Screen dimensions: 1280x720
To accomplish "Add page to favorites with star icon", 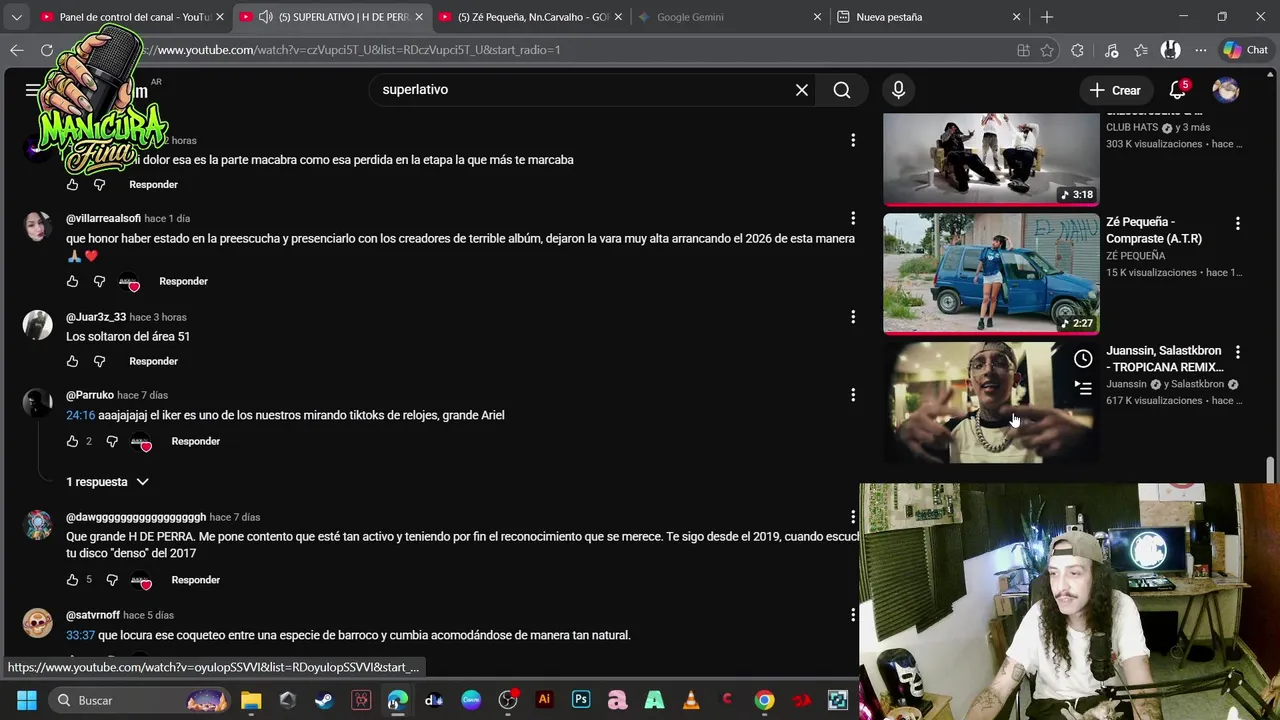I will 1047,50.
